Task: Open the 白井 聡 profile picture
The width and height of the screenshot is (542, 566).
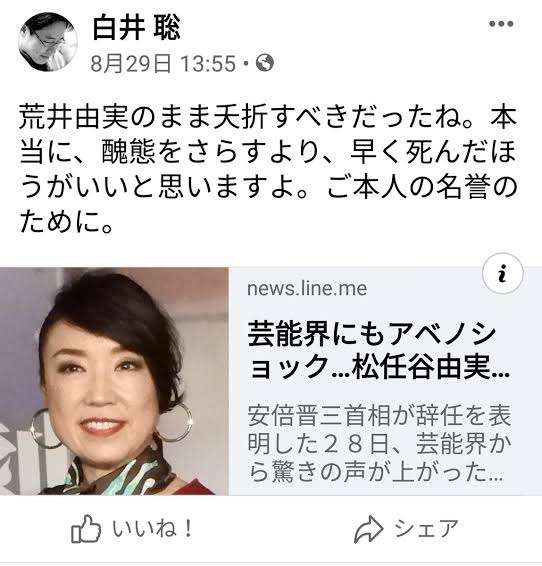Action: click(48, 42)
